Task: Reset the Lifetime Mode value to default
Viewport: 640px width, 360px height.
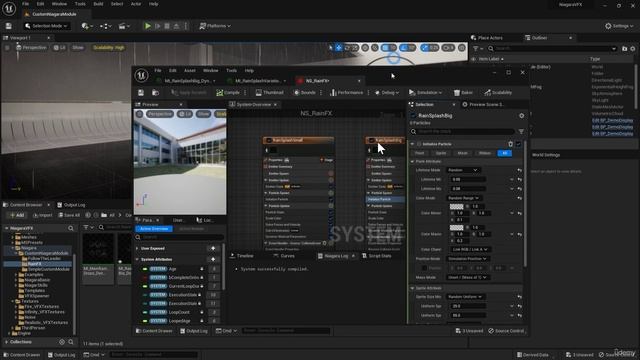Action: [x=519, y=170]
